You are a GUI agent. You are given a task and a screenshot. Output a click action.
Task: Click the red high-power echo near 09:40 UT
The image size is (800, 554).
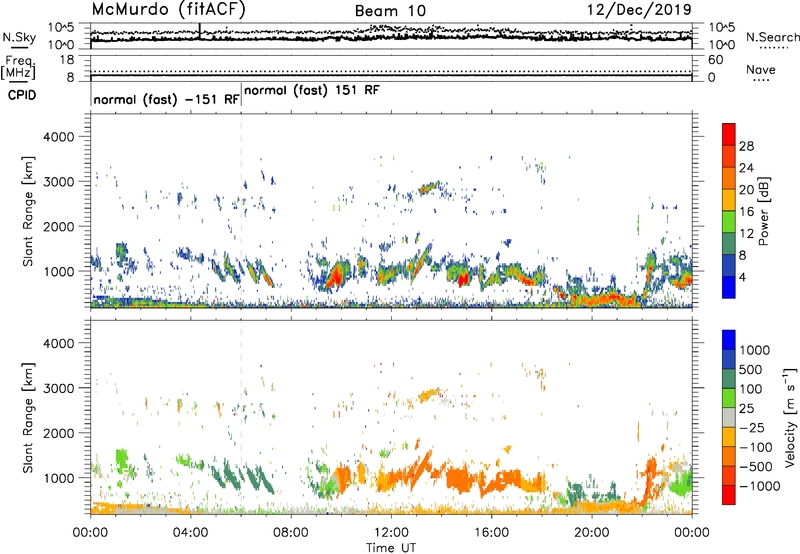pos(335,277)
